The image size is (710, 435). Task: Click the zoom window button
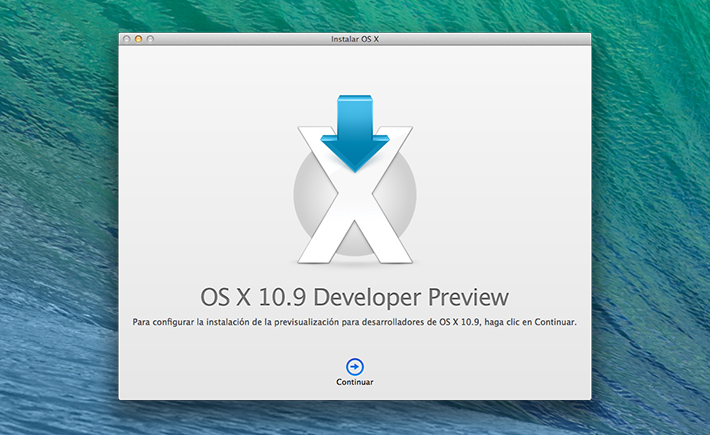150,39
